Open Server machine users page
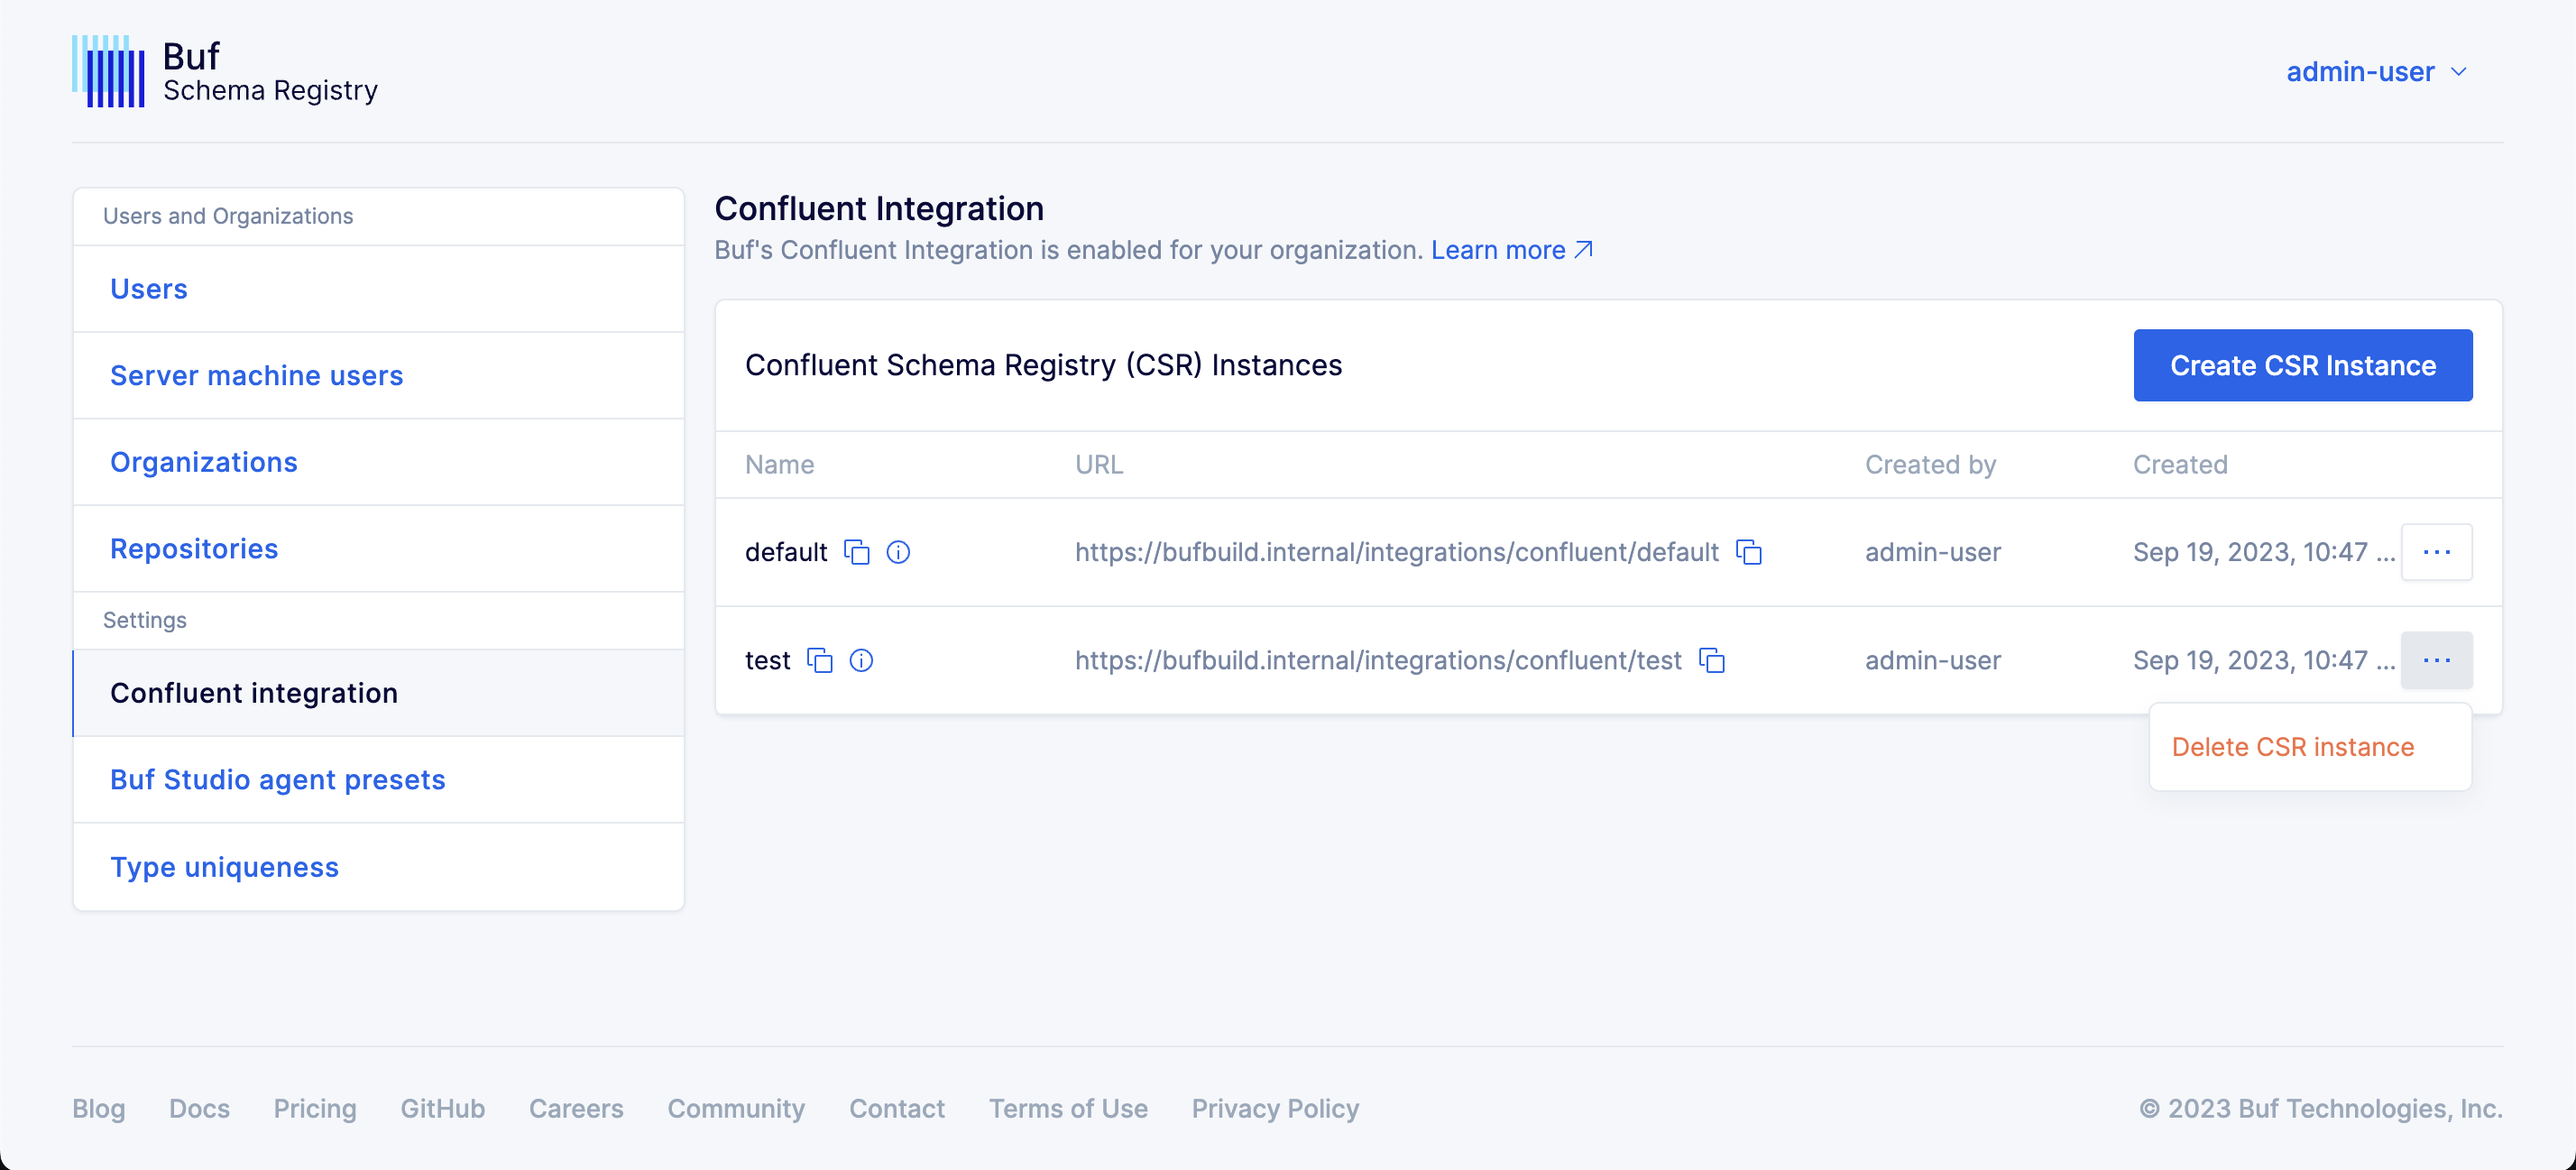This screenshot has height=1170, width=2576. point(379,376)
